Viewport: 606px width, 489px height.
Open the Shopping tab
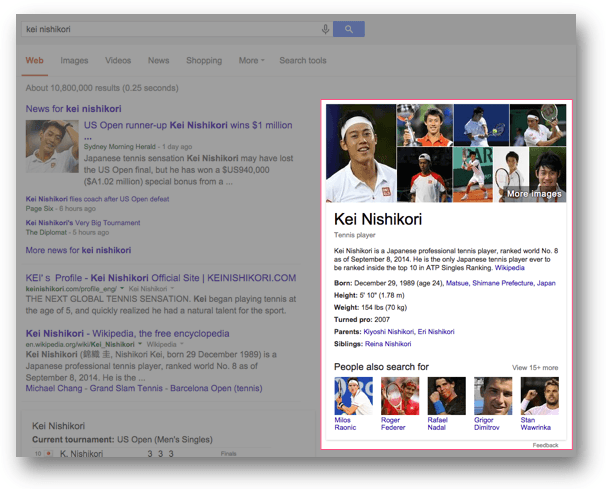coord(204,60)
